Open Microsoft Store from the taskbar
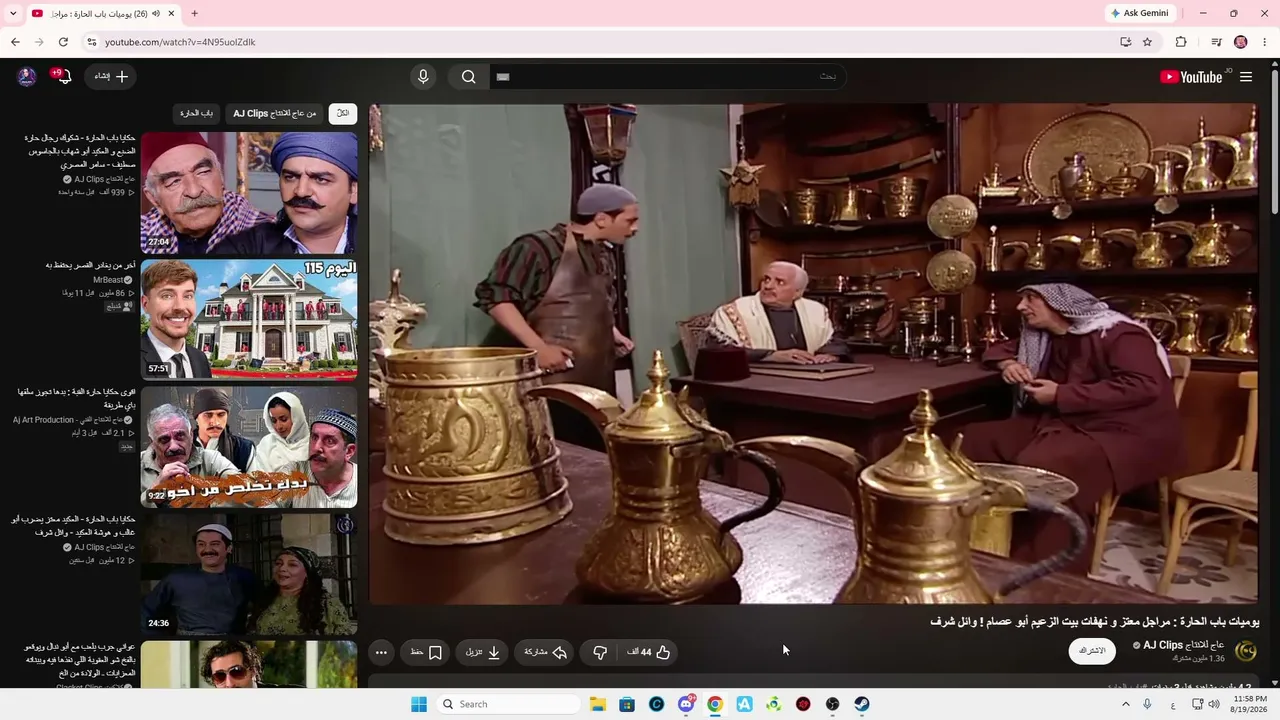This screenshot has width=1280, height=720. pyautogui.click(x=627, y=704)
